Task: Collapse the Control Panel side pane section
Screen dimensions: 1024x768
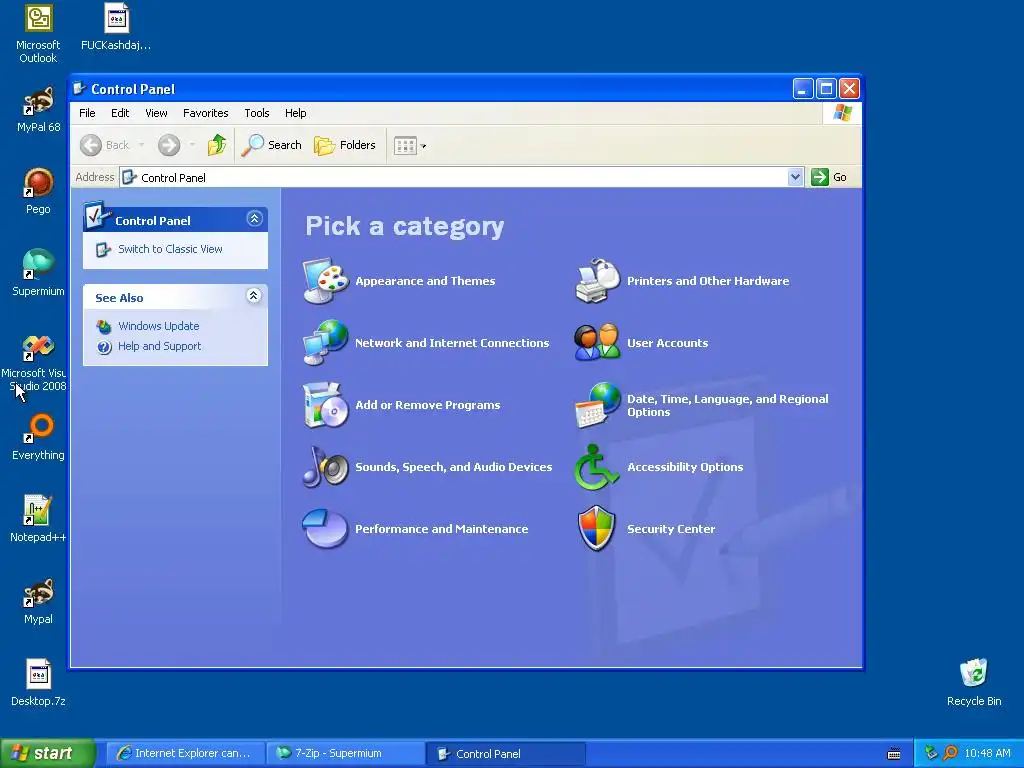Action: point(255,219)
